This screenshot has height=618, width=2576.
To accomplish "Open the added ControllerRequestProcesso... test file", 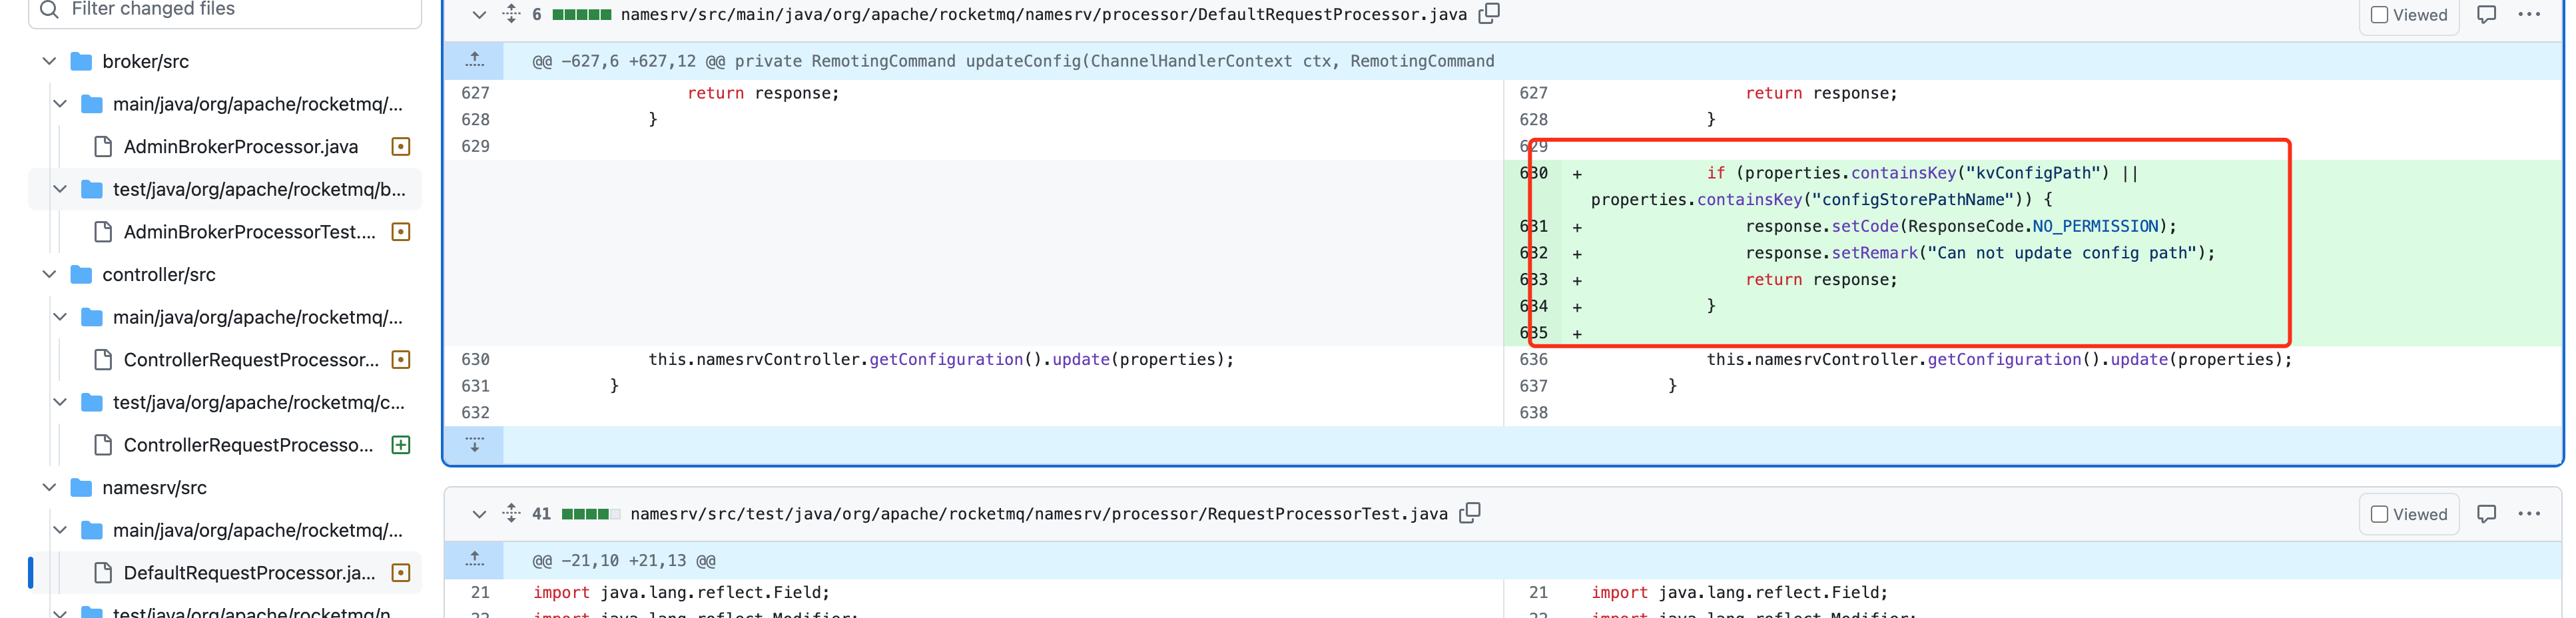I will pyautogui.click(x=248, y=445).
